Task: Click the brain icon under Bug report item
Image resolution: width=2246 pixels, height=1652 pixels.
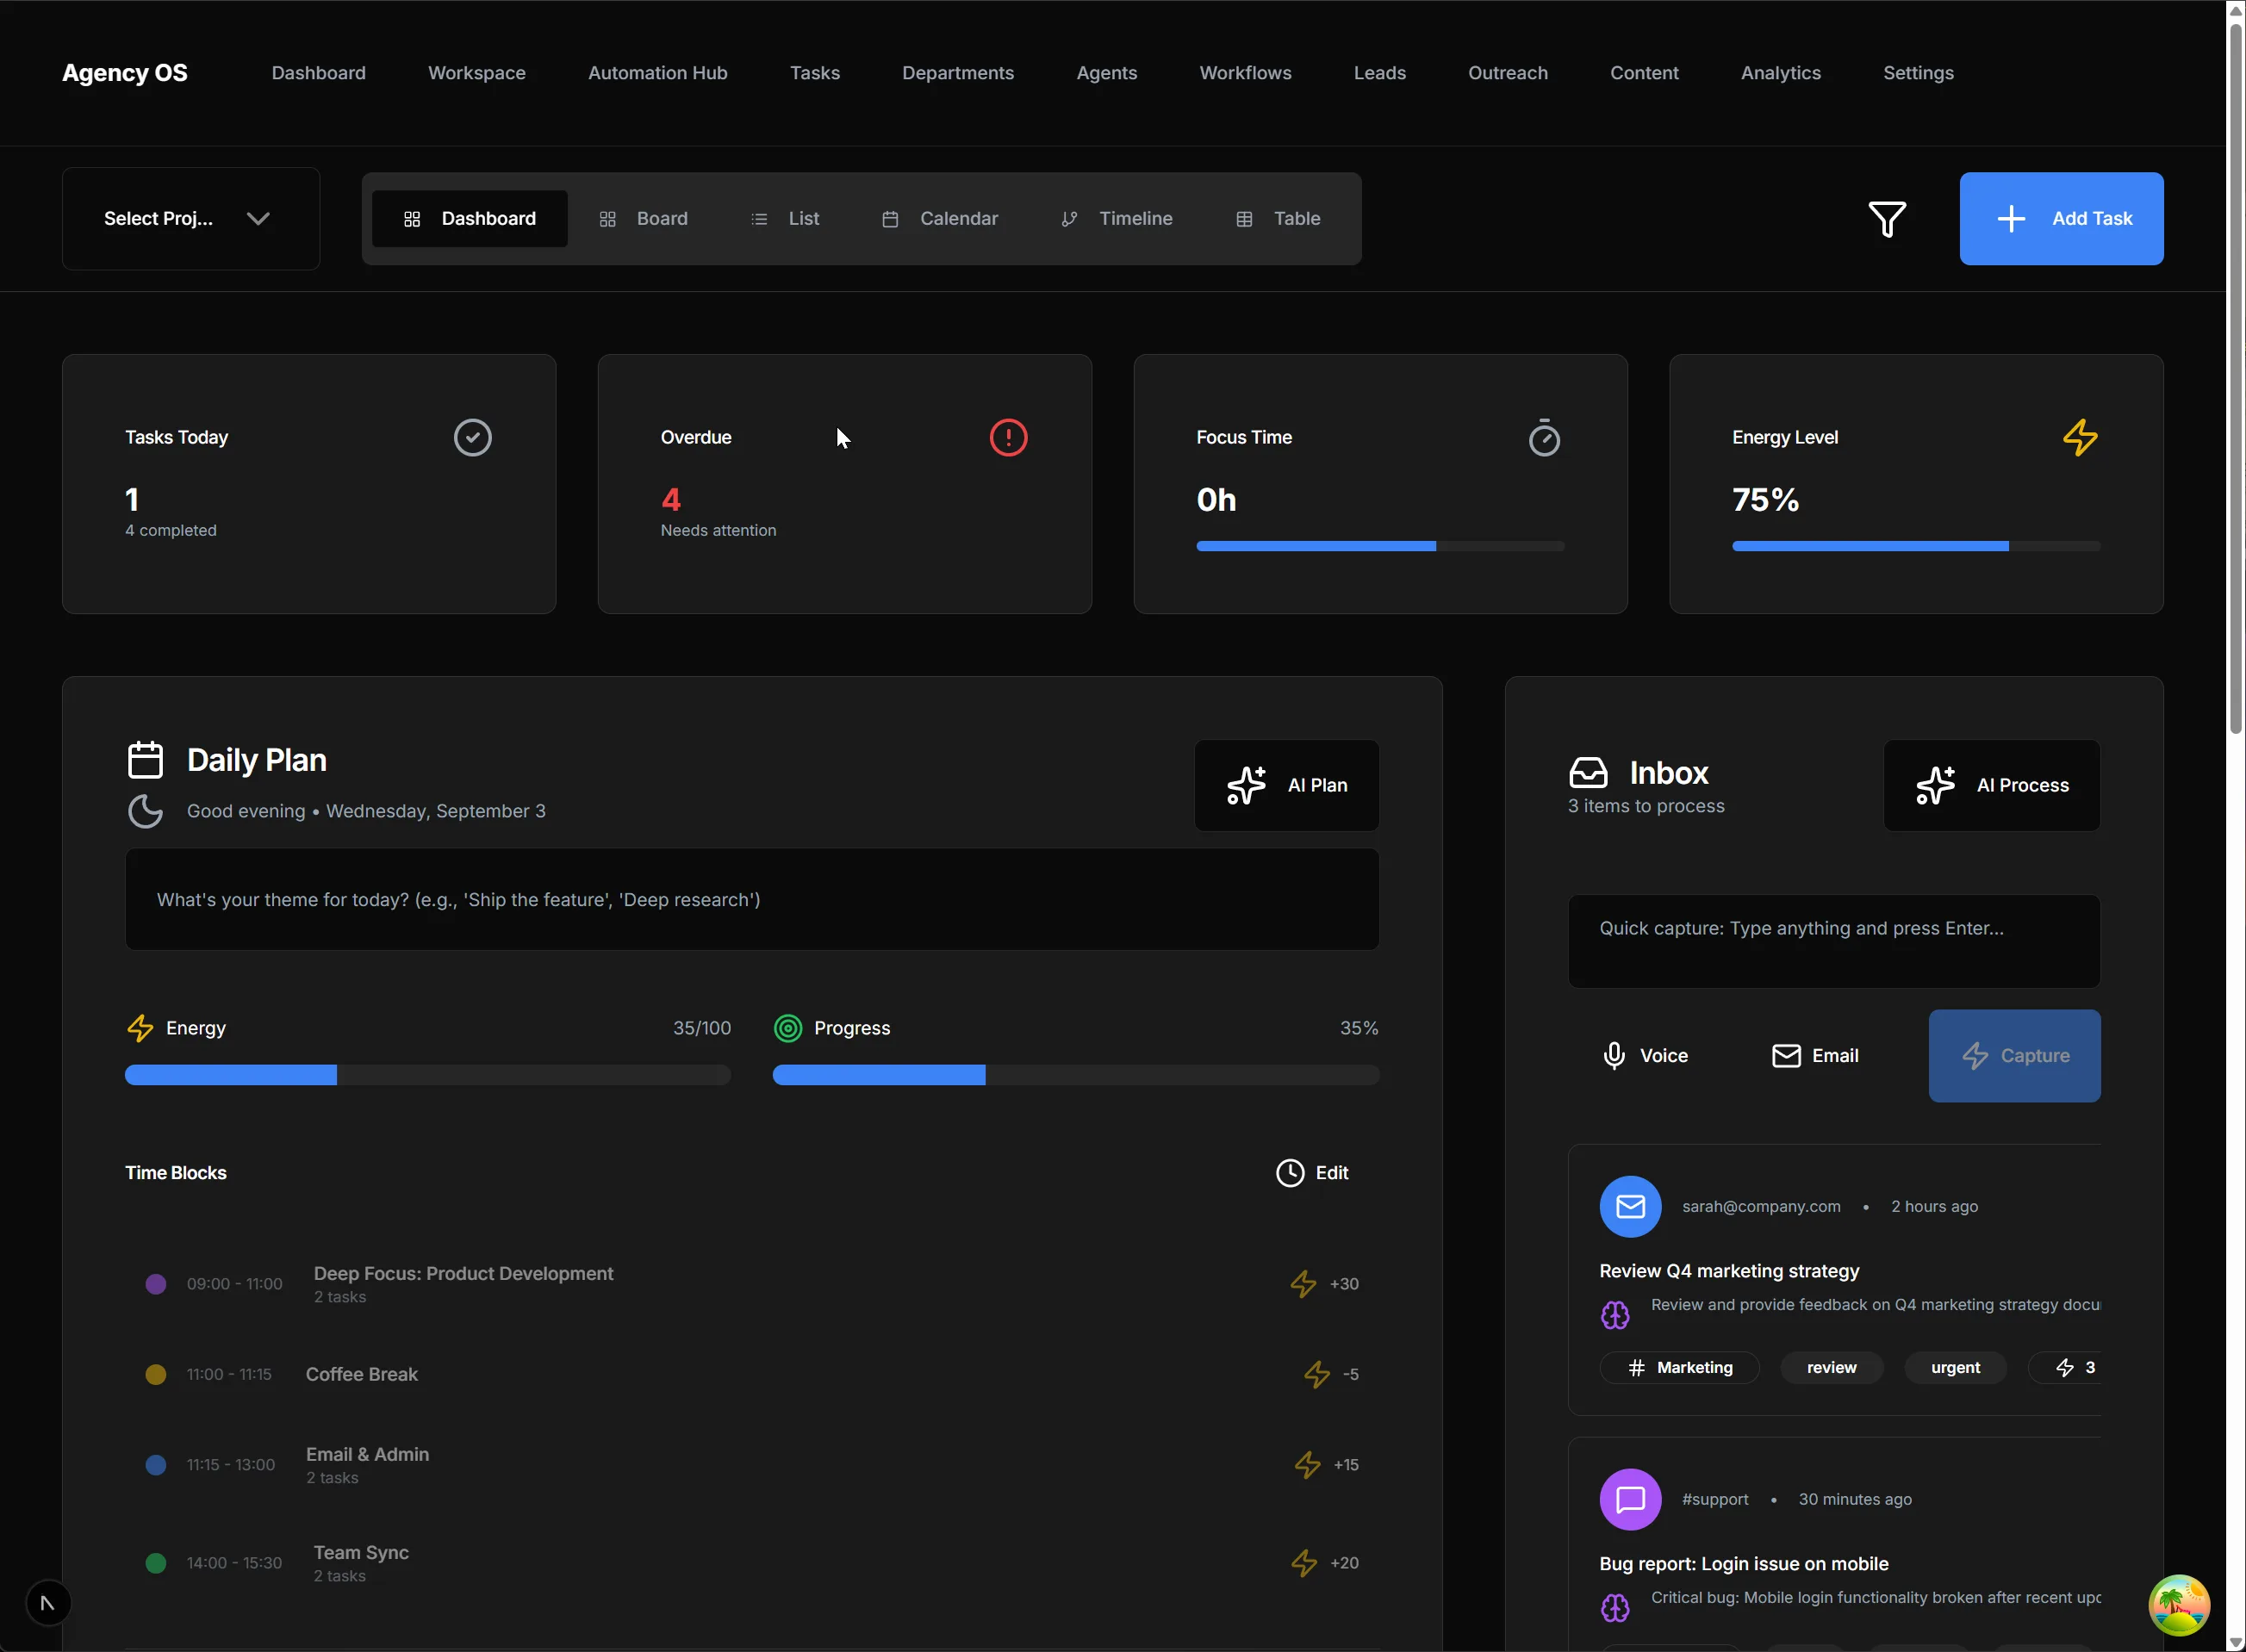Action: tap(1615, 1608)
